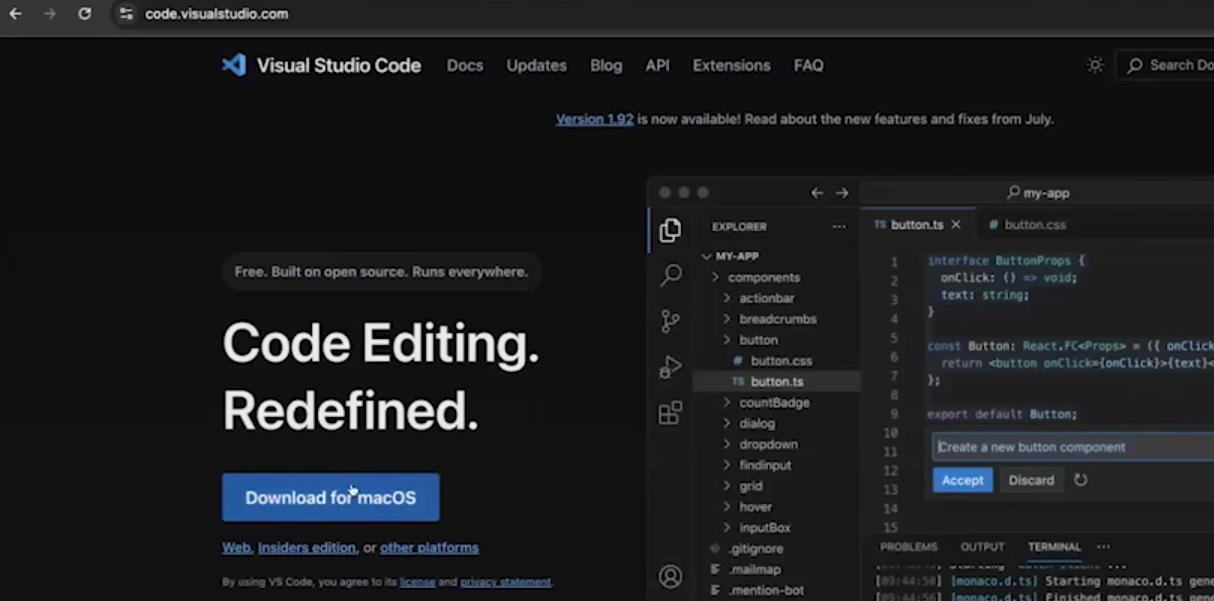The height and width of the screenshot is (601, 1214).
Task: Open the FAQ menu item
Action: [808, 65]
